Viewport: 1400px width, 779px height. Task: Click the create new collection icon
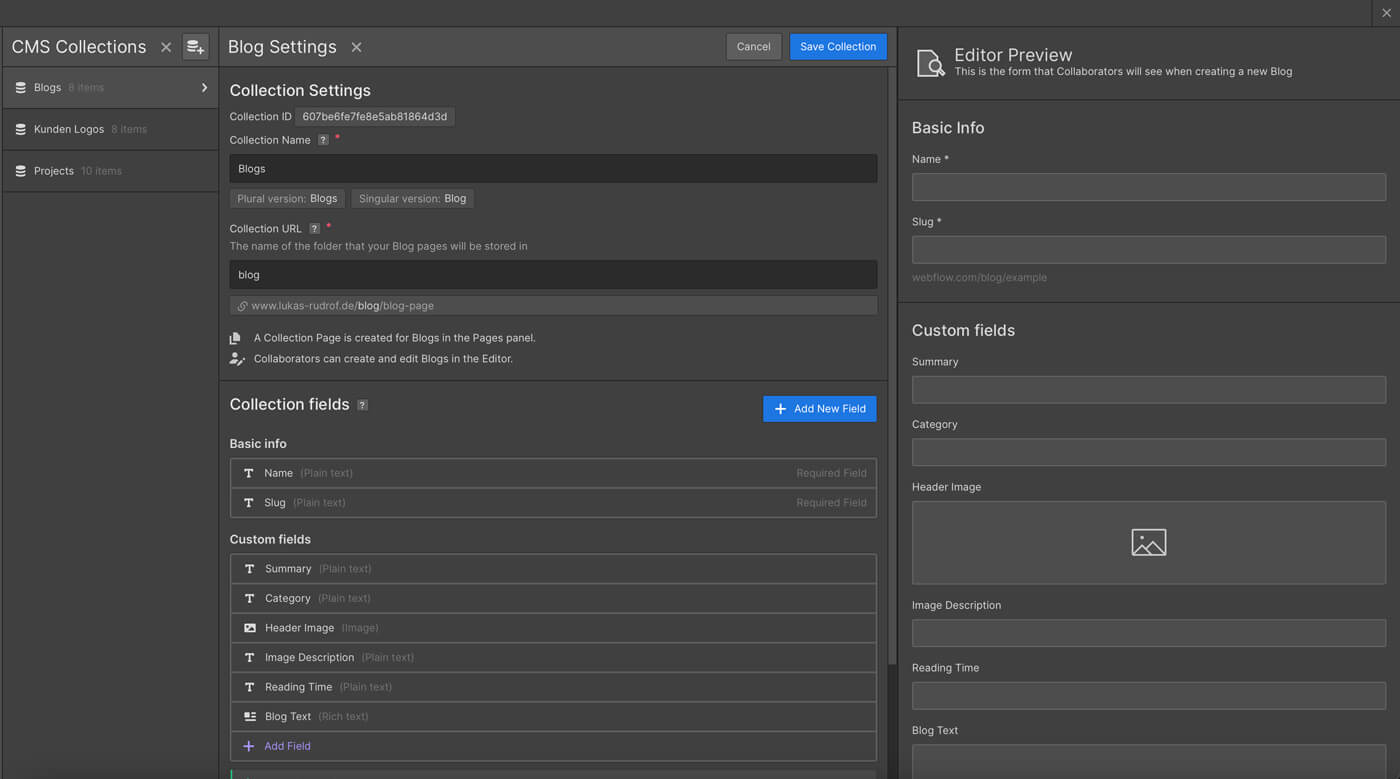195,46
